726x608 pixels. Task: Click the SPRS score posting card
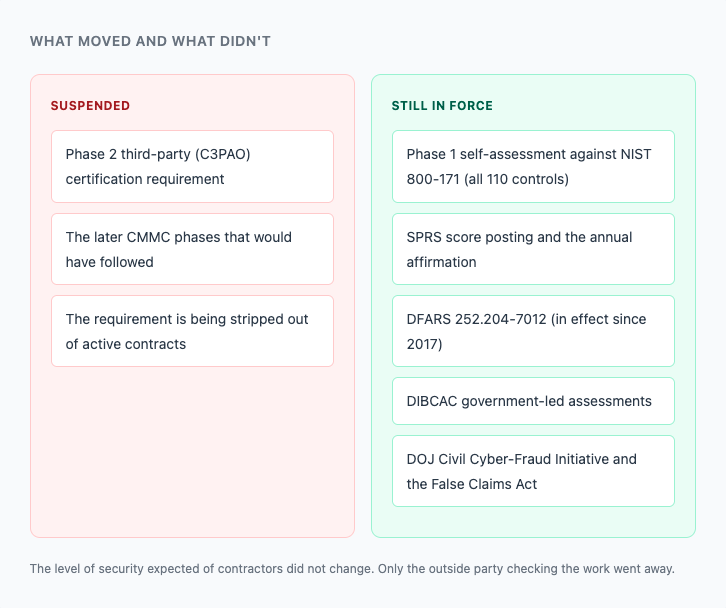click(x=533, y=249)
